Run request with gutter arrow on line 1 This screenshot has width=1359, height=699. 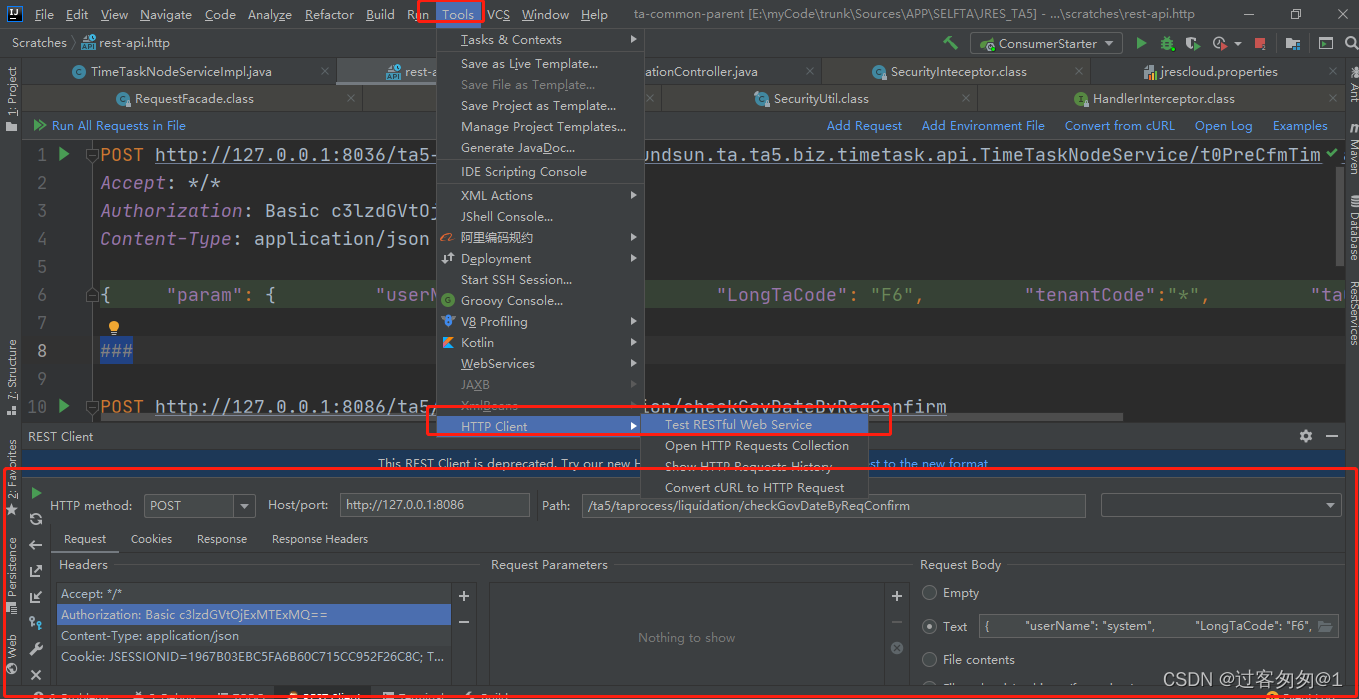pyautogui.click(x=64, y=154)
